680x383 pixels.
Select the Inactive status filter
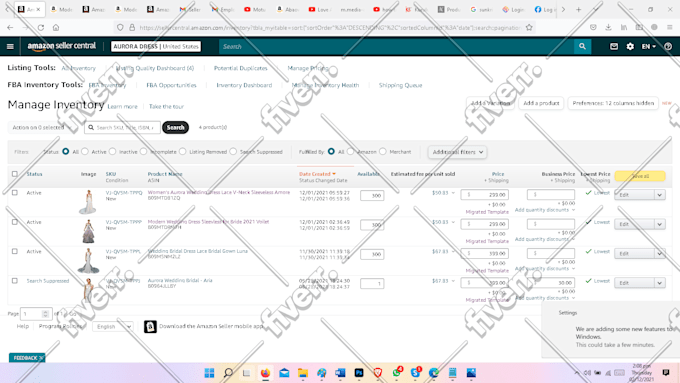pos(113,151)
